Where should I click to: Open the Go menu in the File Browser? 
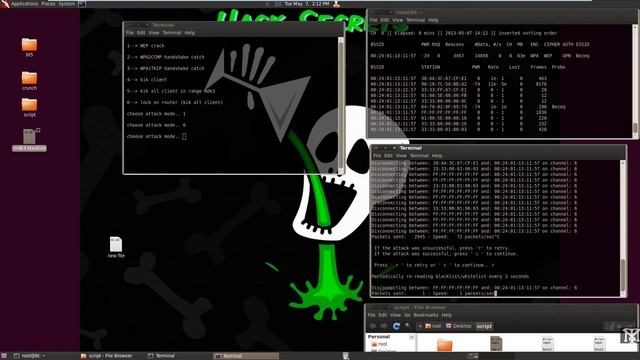[407, 315]
